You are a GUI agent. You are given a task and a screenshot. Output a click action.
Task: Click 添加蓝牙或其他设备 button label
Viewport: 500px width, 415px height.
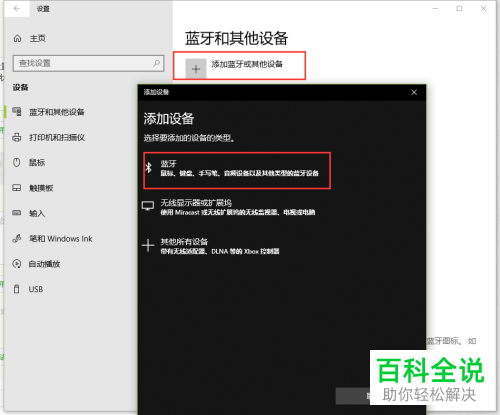(247, 64)
